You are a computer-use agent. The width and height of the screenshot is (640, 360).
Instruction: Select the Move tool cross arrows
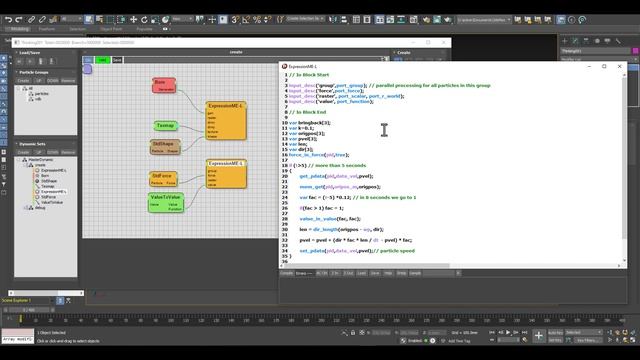coord(133,19)
